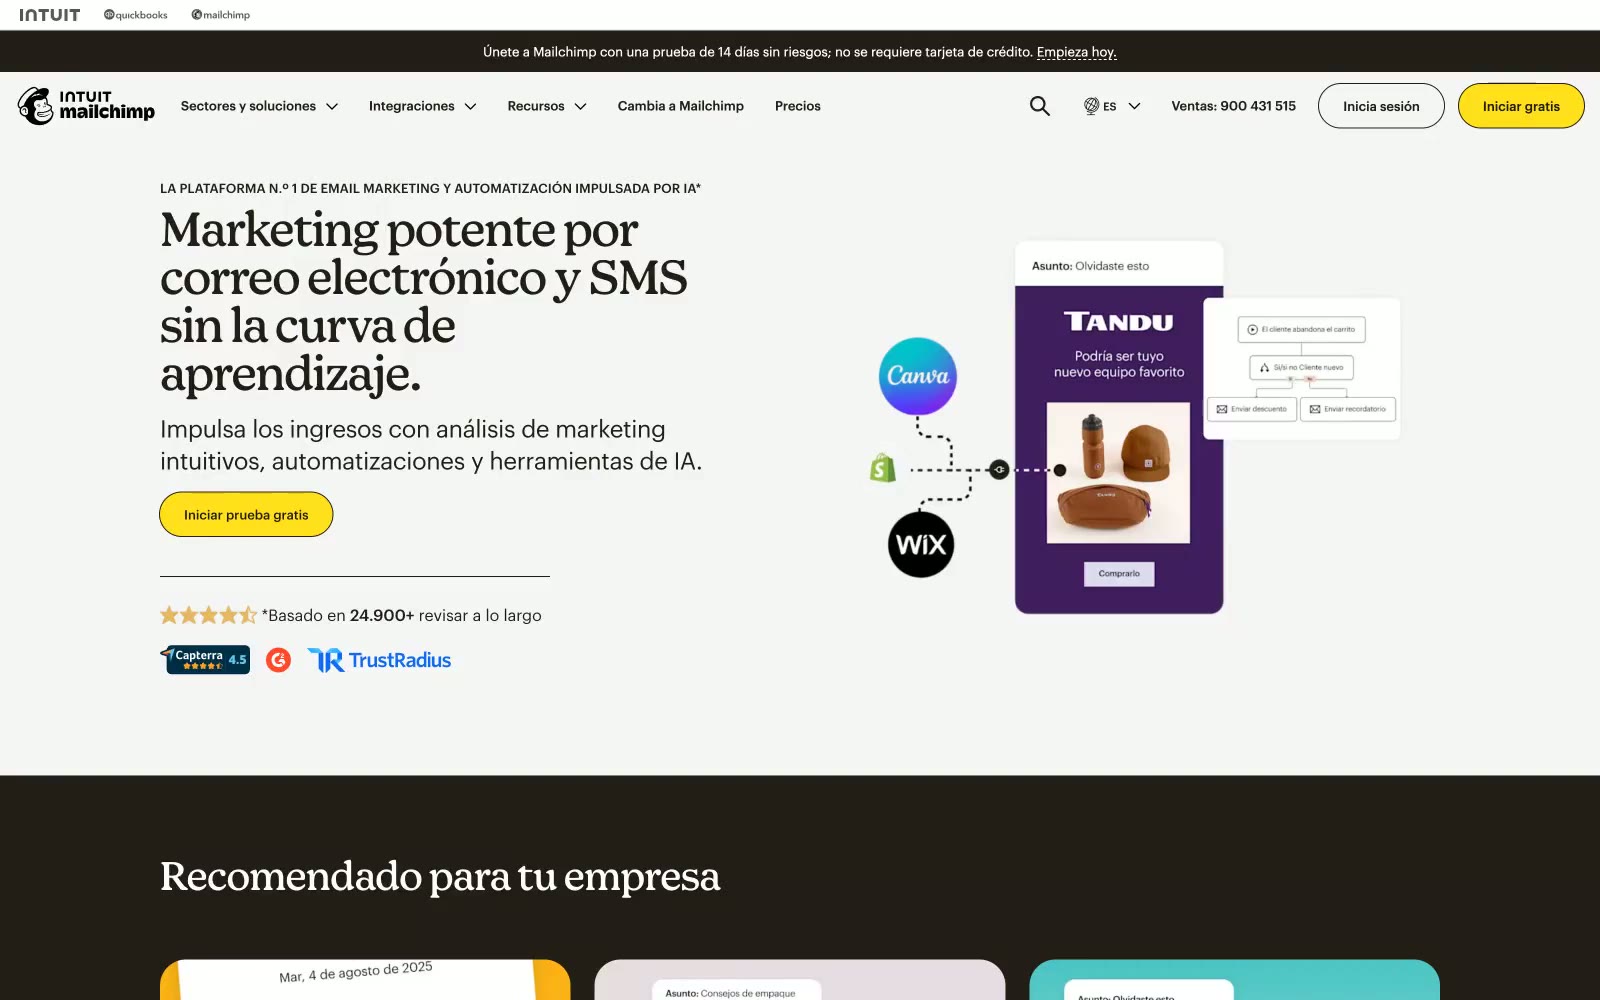This screenshot has width=1600, height=1000.
Task: Click the red G2 logo
Action: click(279, 660)
